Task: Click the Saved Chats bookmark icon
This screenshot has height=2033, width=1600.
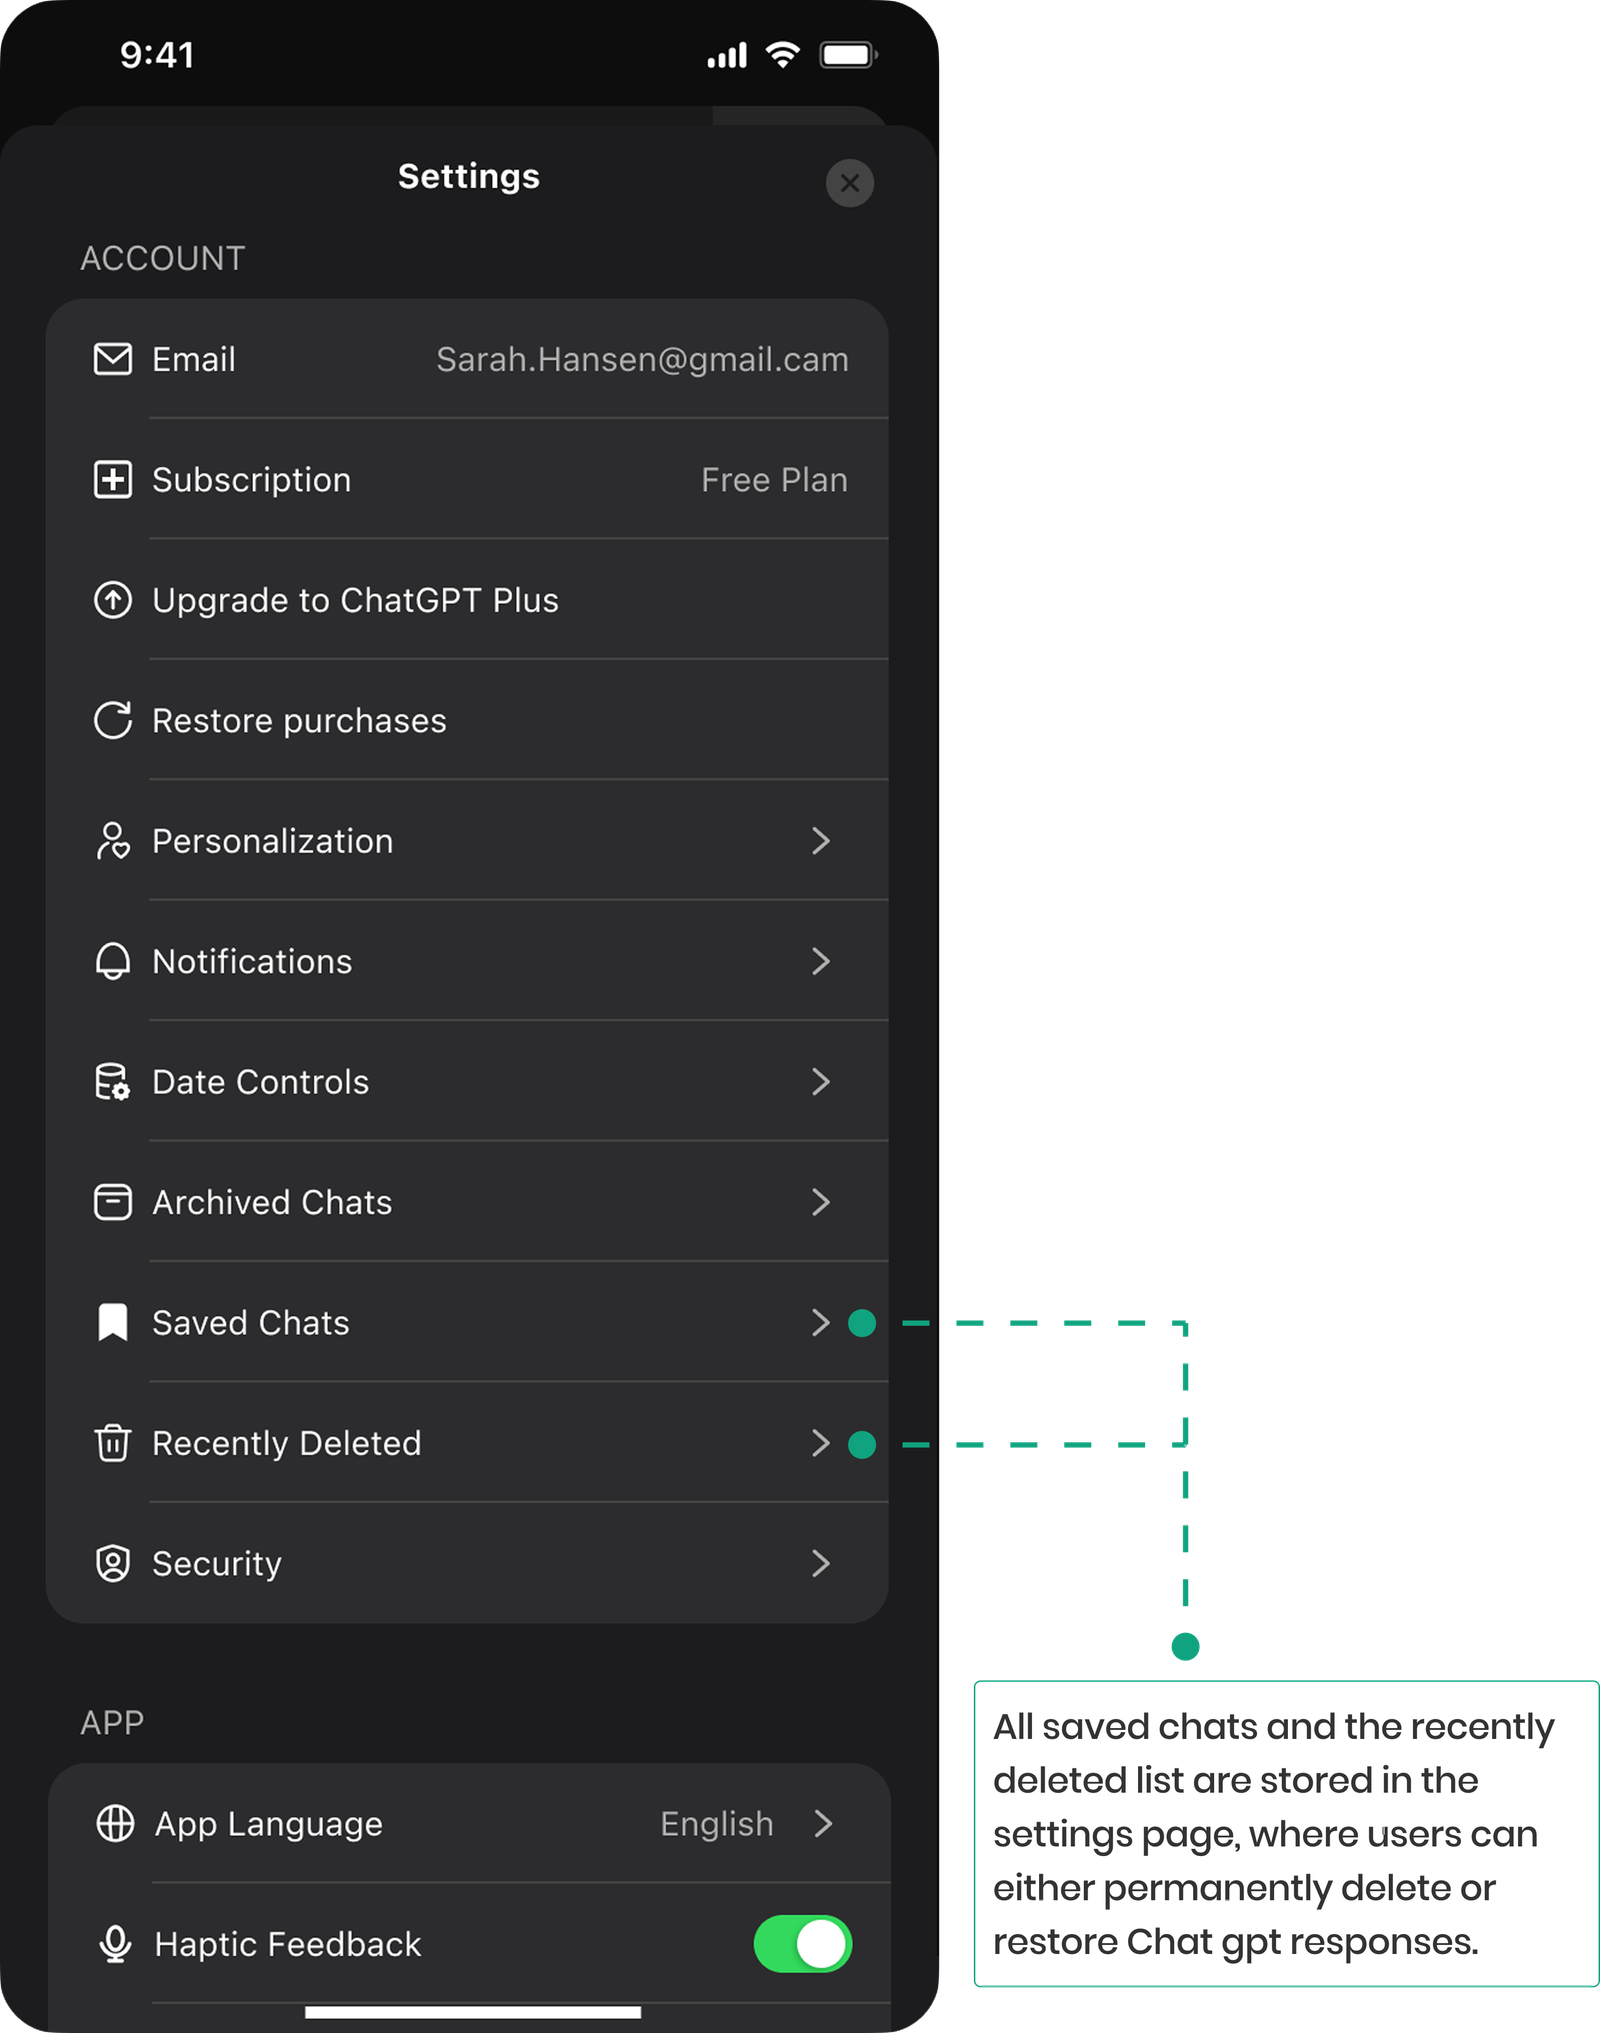Action: [x=113, y=1323]
